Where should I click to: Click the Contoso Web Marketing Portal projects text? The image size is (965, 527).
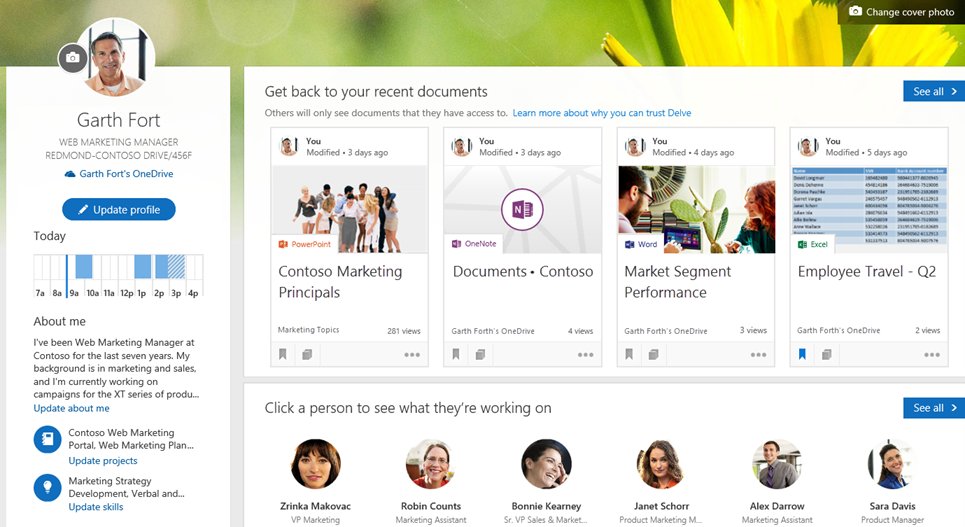point(131,439)
